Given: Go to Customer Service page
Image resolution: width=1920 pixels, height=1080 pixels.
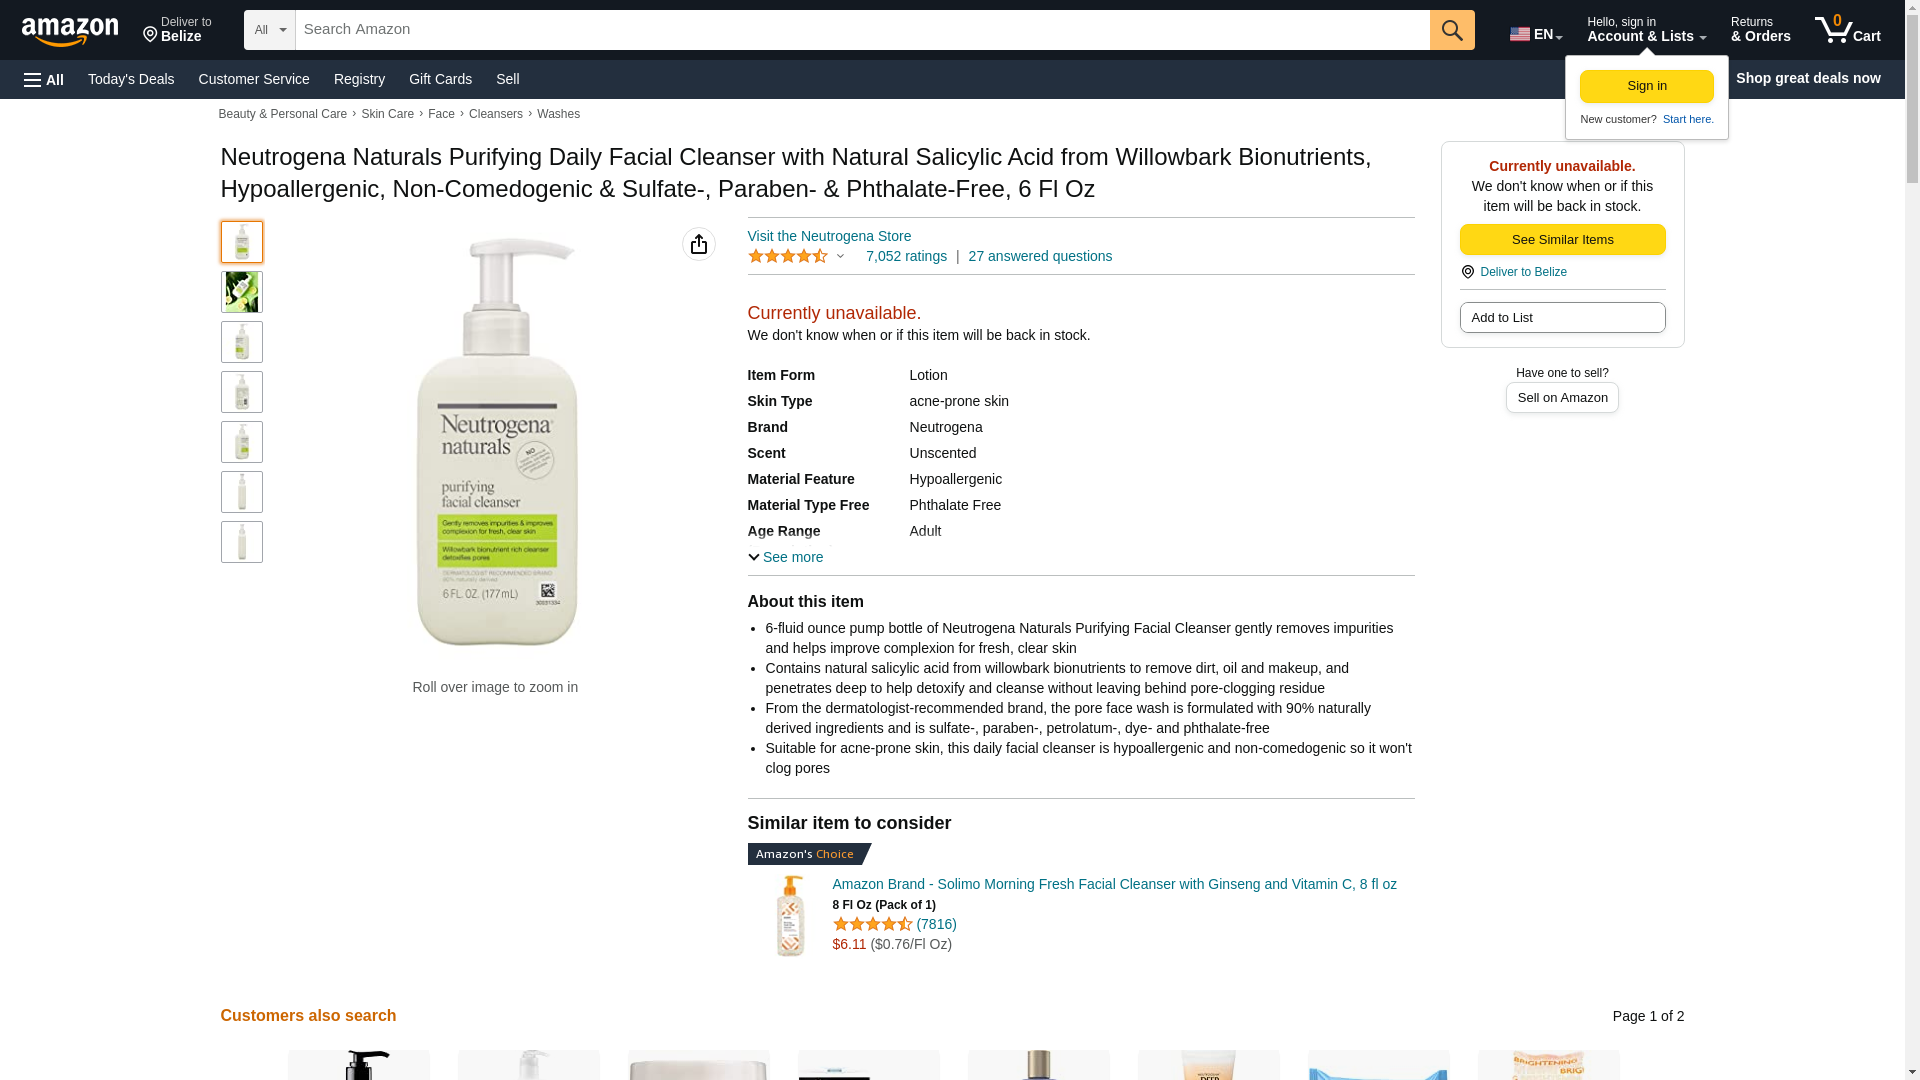Looking at the screenshot, I should point(254,79).
